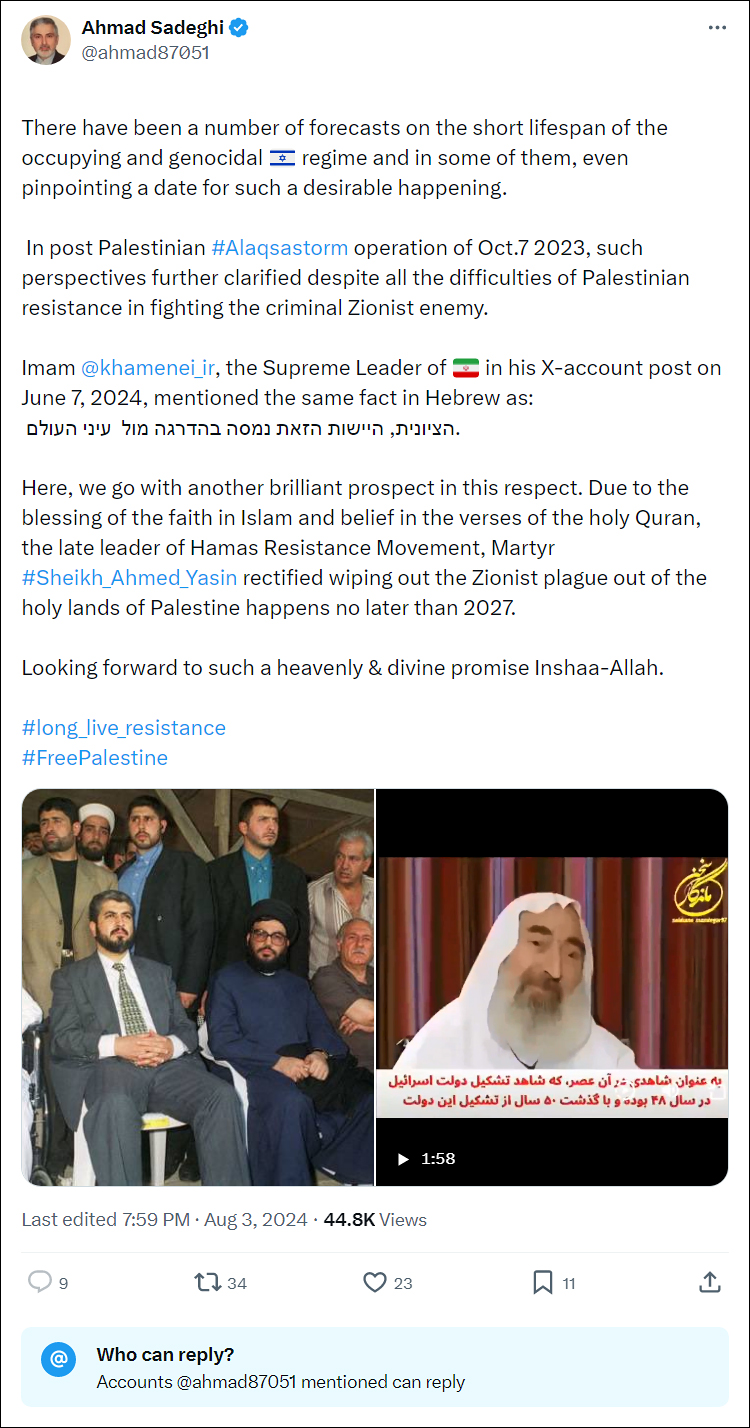Like the post with the heart icon
This screenshot has height=1428, width=750.
(375, 1282)
